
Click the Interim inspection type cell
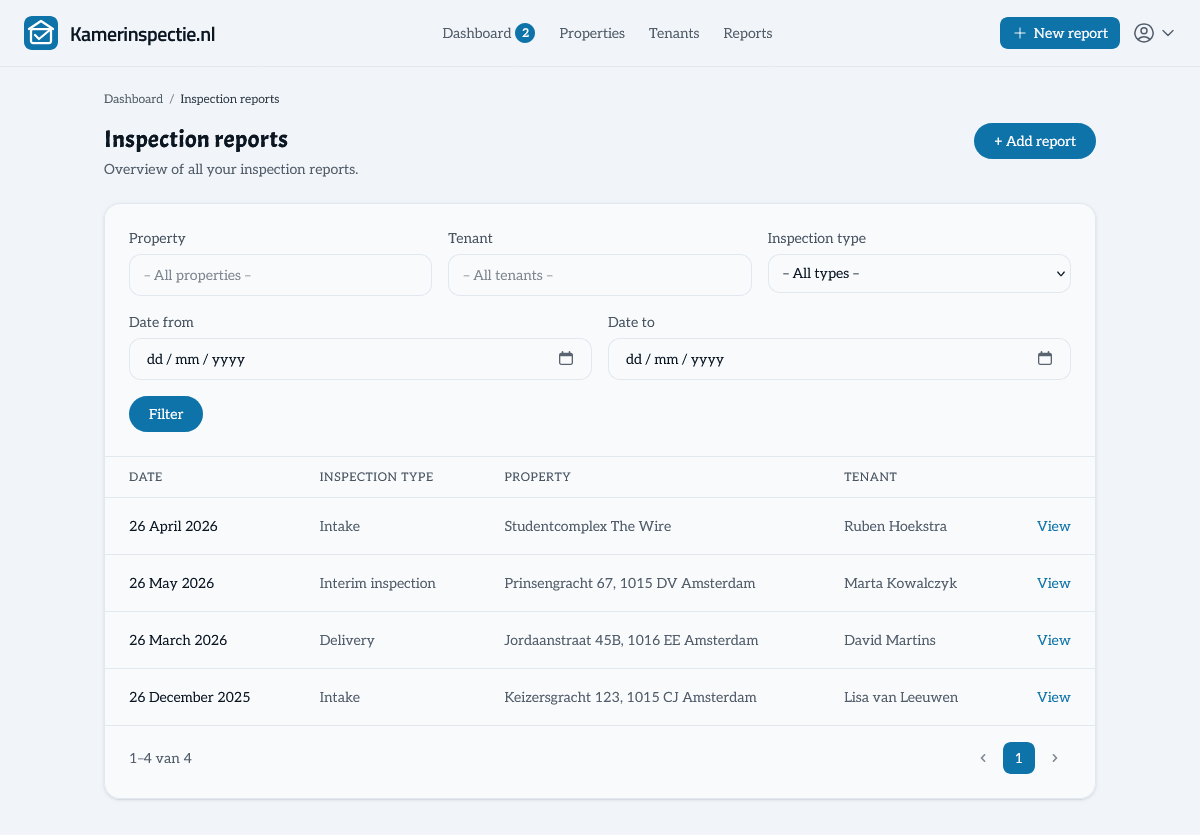pyautogui.click(x=377, y=583)
